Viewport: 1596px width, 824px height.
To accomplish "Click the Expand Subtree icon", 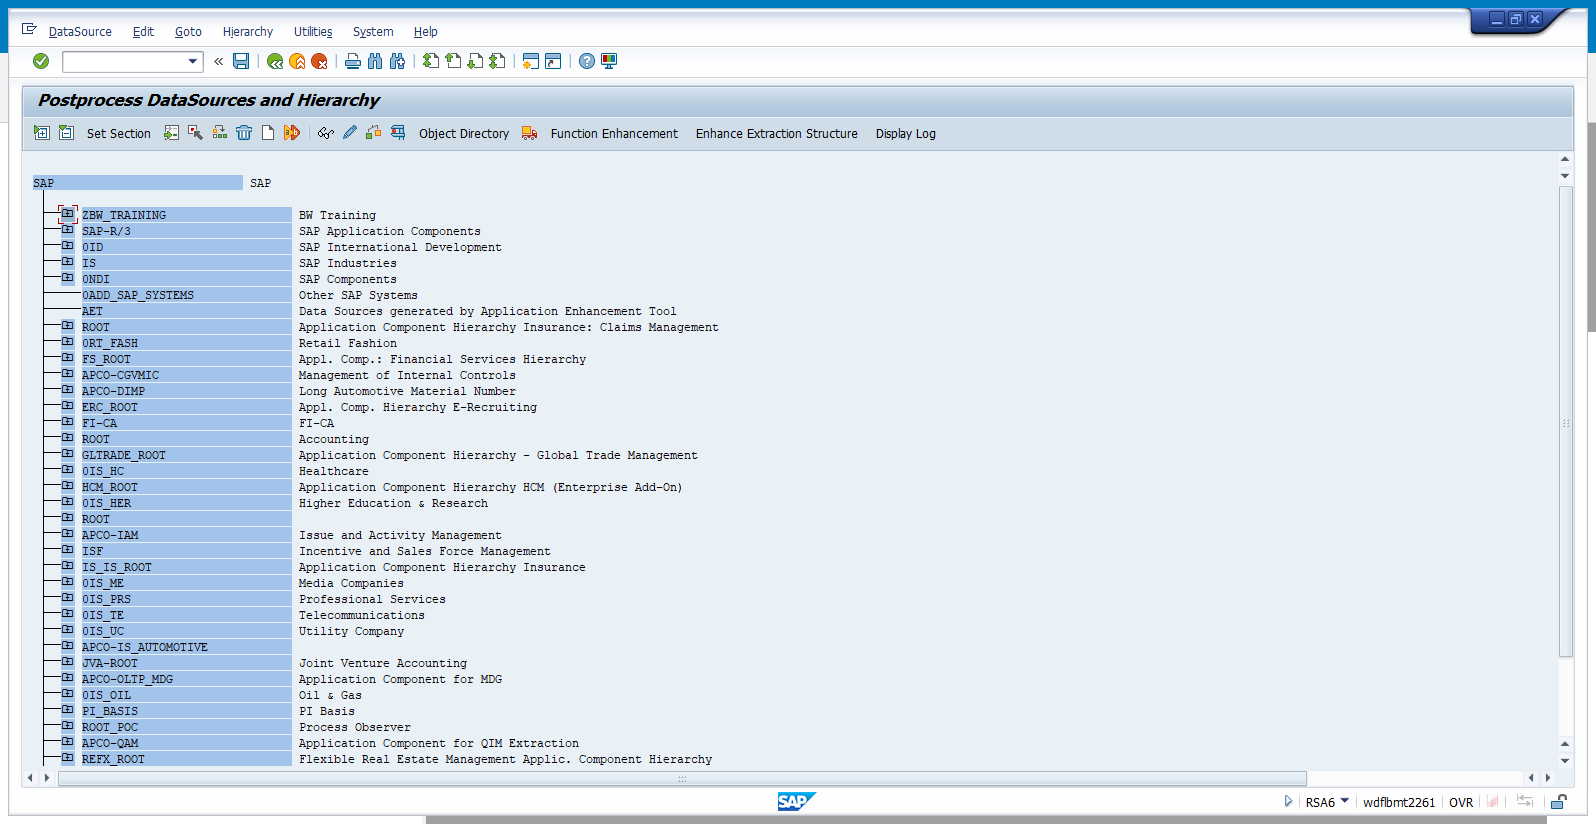I will coord(42,133).
